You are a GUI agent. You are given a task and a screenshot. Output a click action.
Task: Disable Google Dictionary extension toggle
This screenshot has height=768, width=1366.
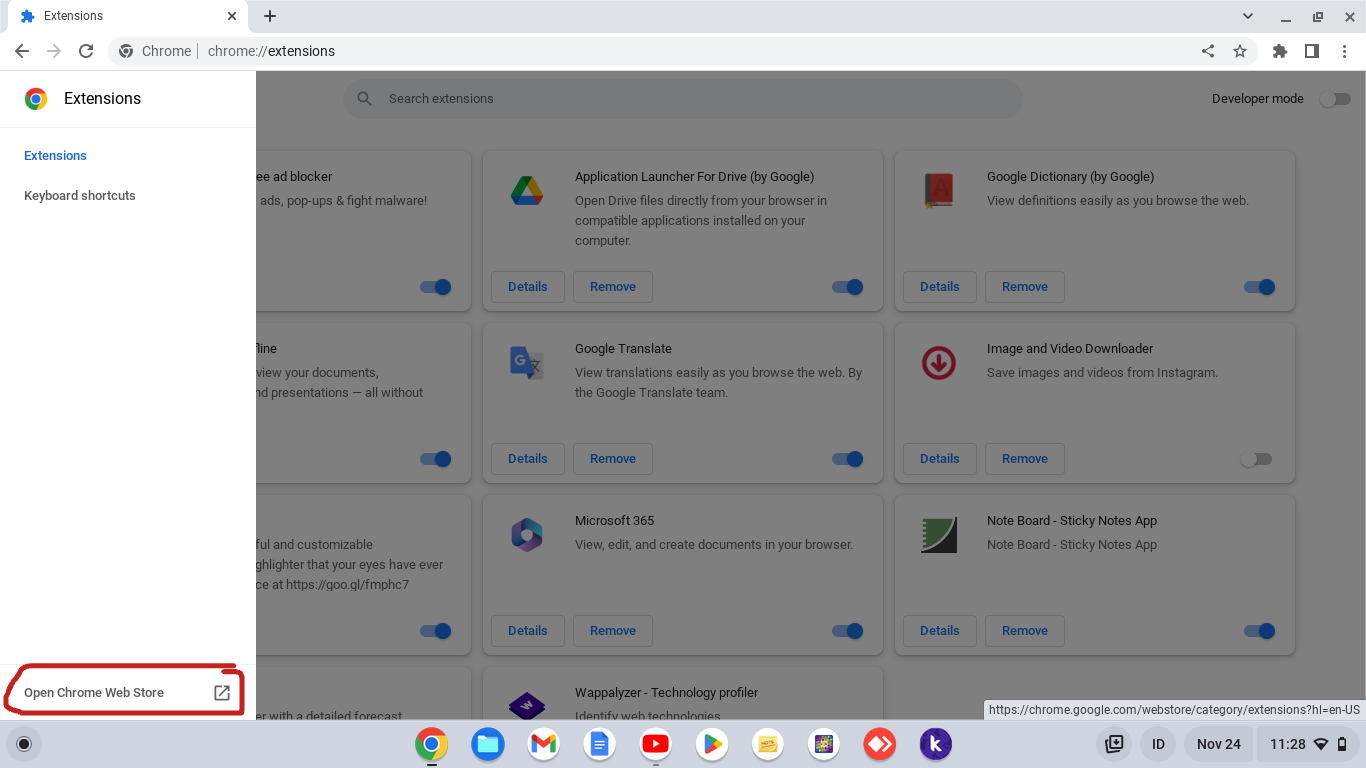(x=1260, y=287)
